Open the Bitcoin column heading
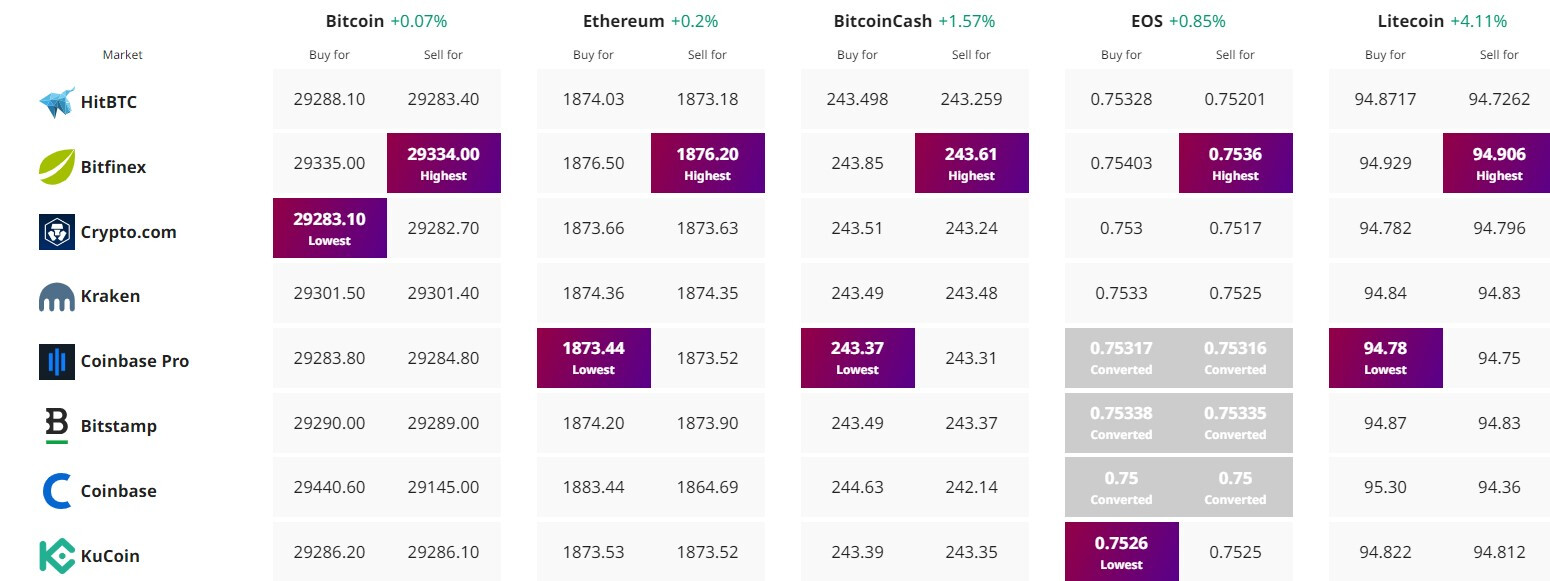1550x581 pixels. pos(355,21)
